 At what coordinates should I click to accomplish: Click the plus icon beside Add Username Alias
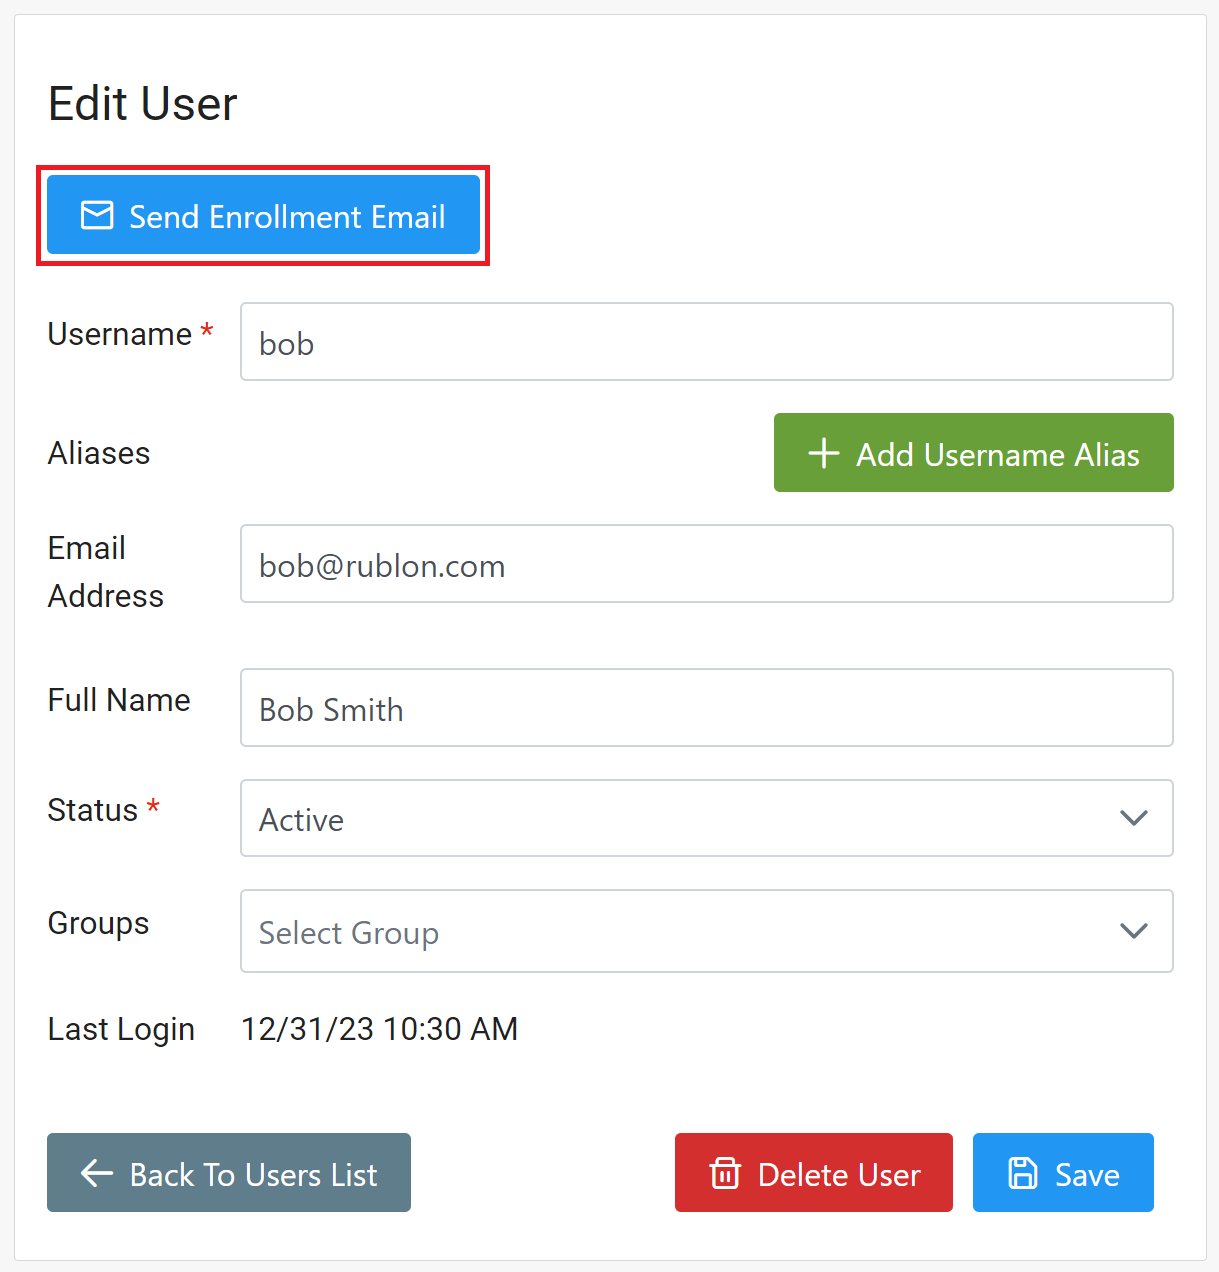coord(823,453)
